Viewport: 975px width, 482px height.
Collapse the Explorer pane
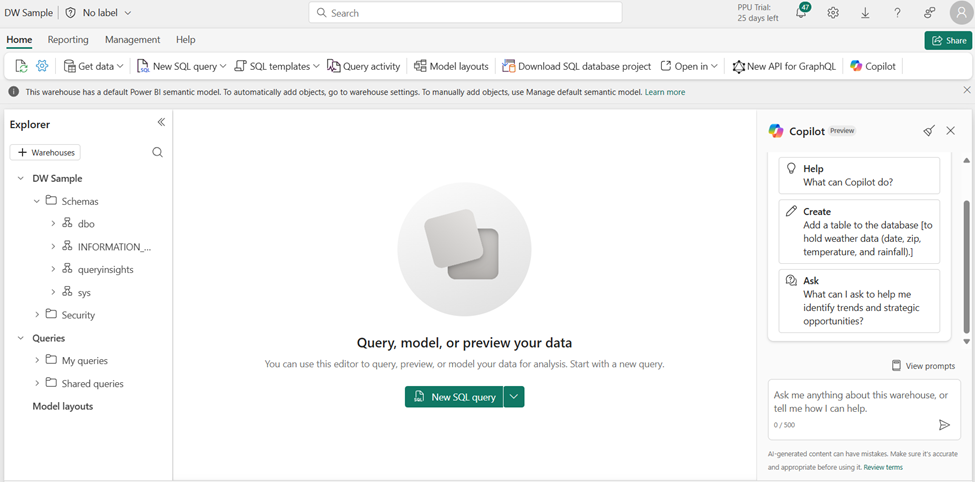click(x=161, y=122)
